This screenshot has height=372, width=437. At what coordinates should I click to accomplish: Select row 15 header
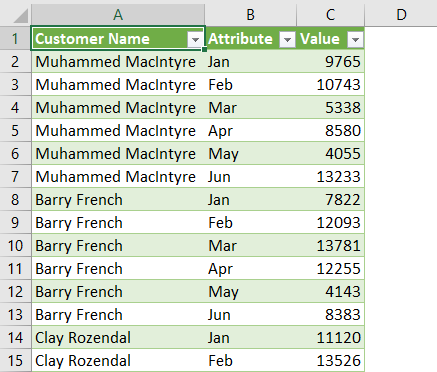tap(15, 361)
